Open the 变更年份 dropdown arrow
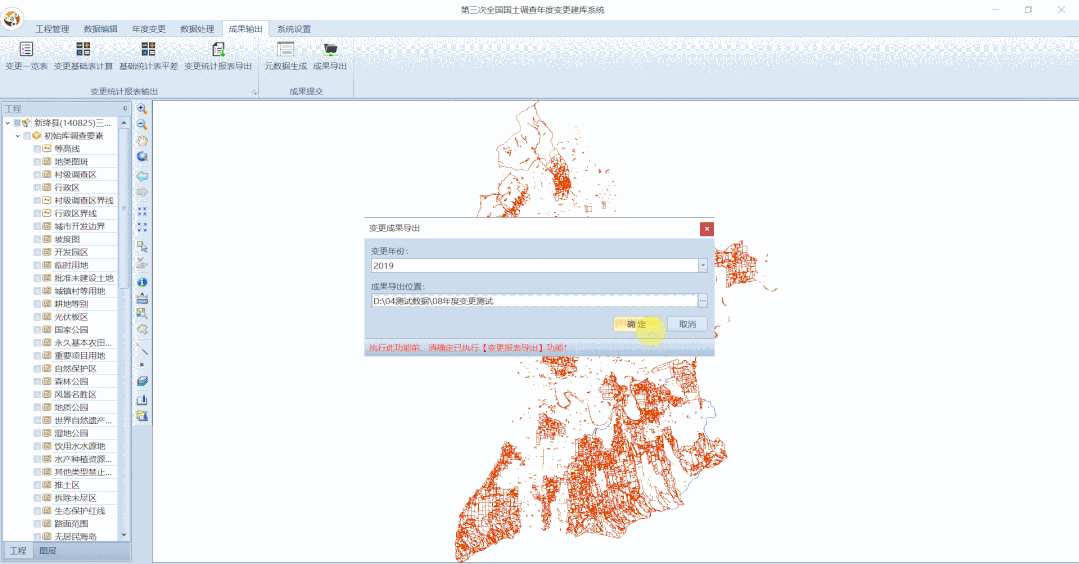 [x=703, y=265]
